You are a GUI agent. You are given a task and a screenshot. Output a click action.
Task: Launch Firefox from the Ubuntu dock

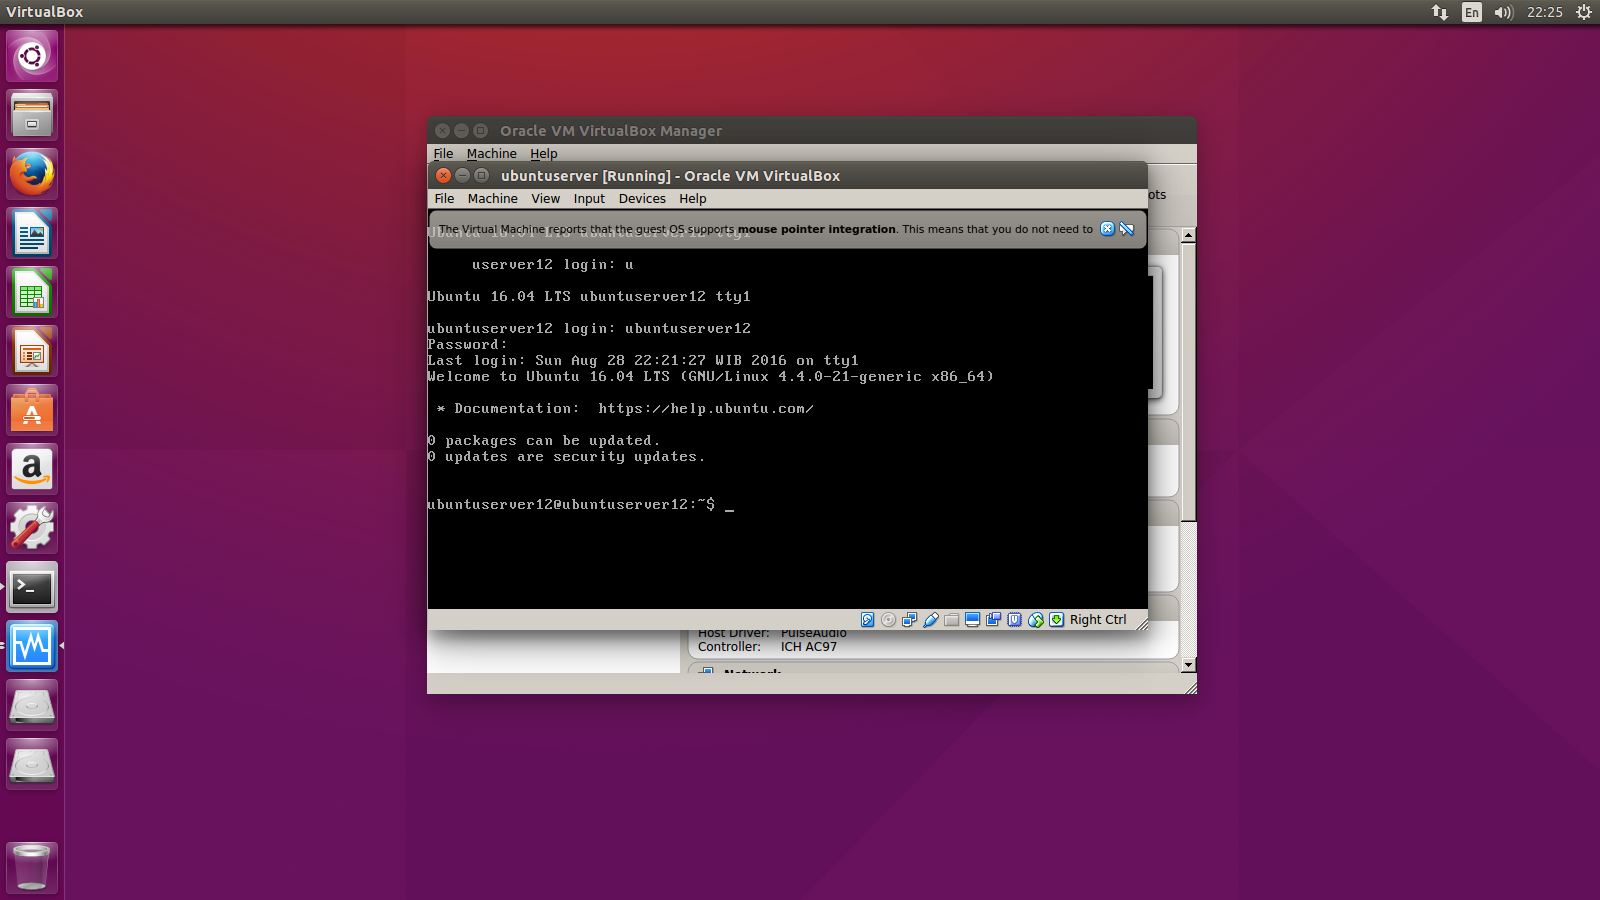click(31, 172)
